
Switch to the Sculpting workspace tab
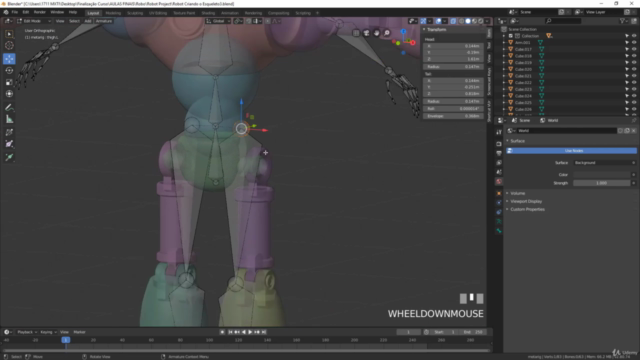(x=135, y=13)
